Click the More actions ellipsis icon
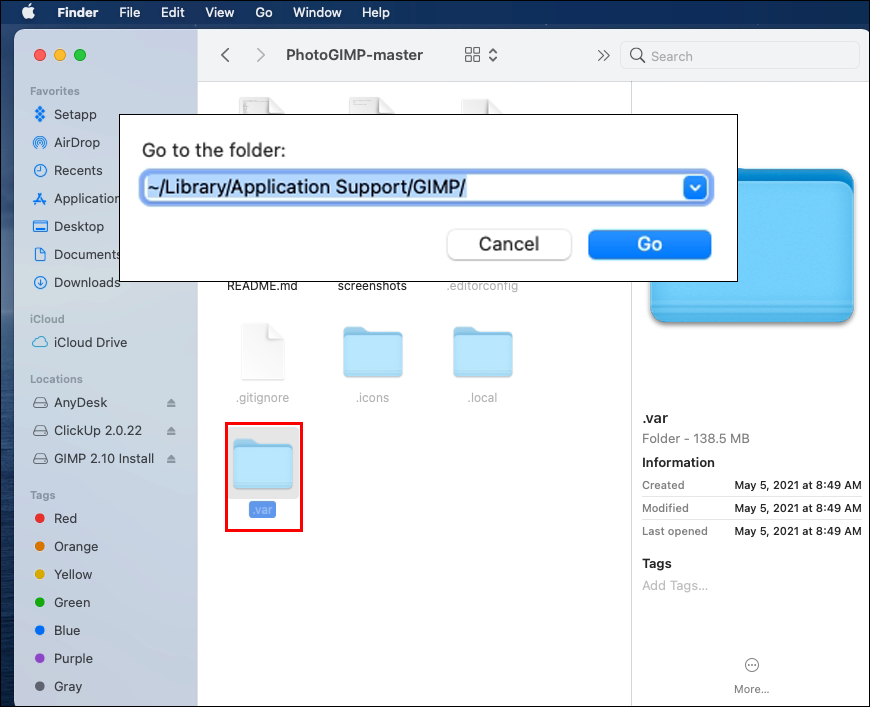Image resolution: width=870 pixels, height=707 pixels. (x=751, y=665)
